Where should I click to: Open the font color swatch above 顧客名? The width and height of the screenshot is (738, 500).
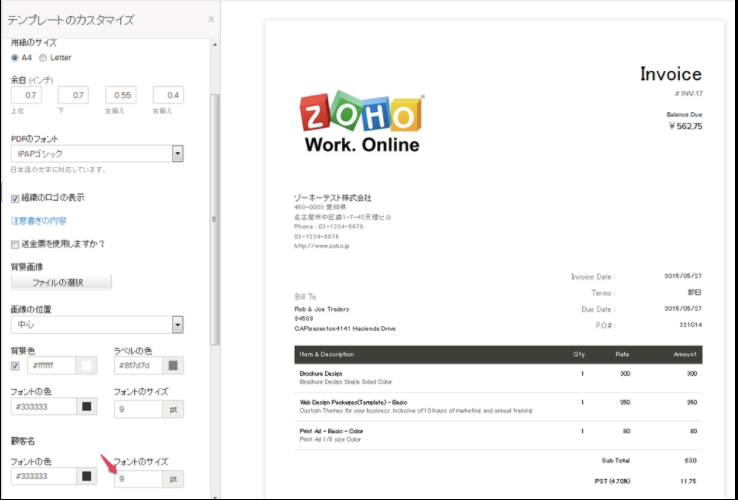click(x=87, y=406)
